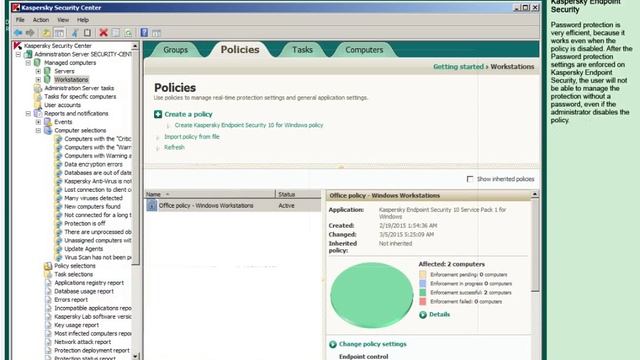Click the green pie chart
640x360 pixels.
371,295
